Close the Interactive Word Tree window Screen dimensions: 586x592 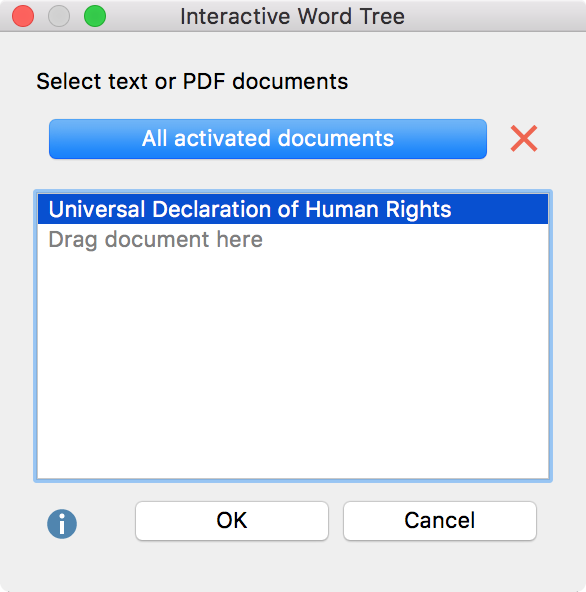(23, 16)
